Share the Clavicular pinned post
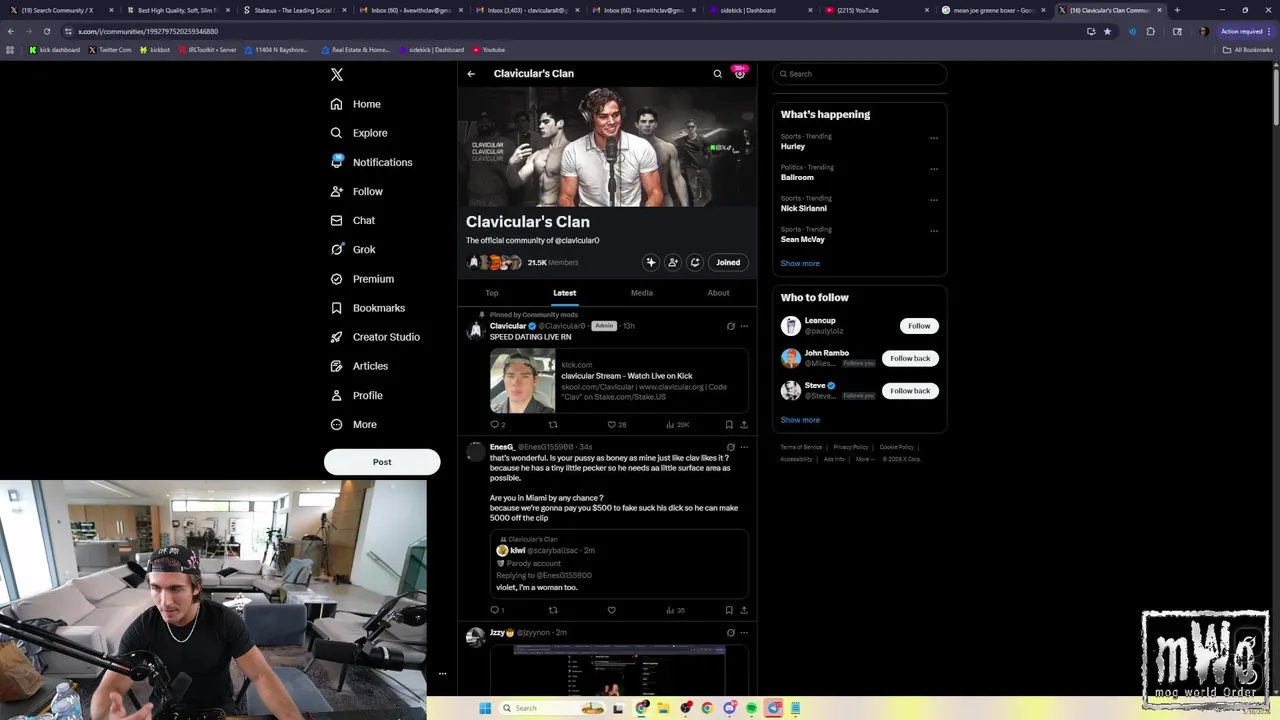This screenshot has height=720, width=1280. 744,424
